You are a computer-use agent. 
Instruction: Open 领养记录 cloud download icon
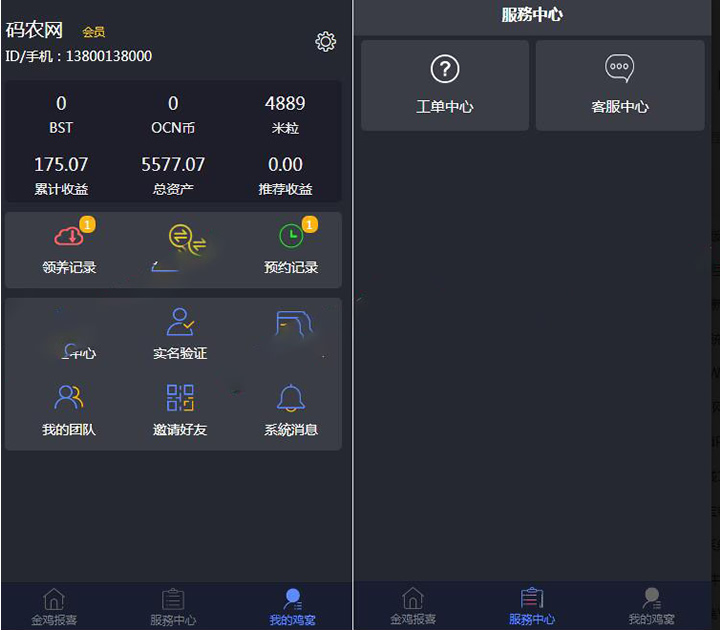pyautogui.click(x=69, y=236)
